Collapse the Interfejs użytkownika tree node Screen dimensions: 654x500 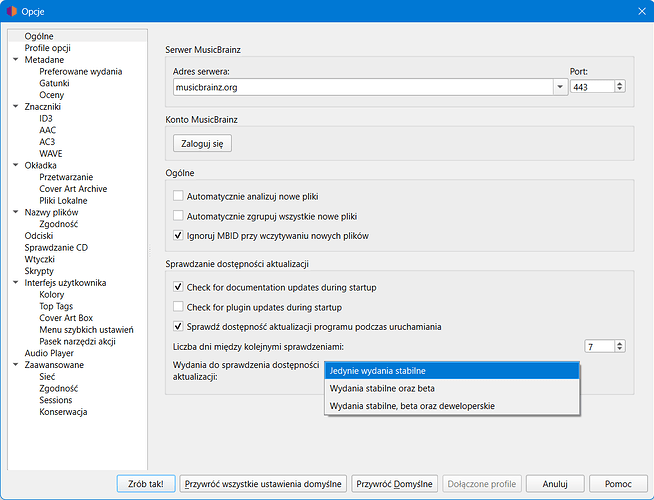coord(15,283)
